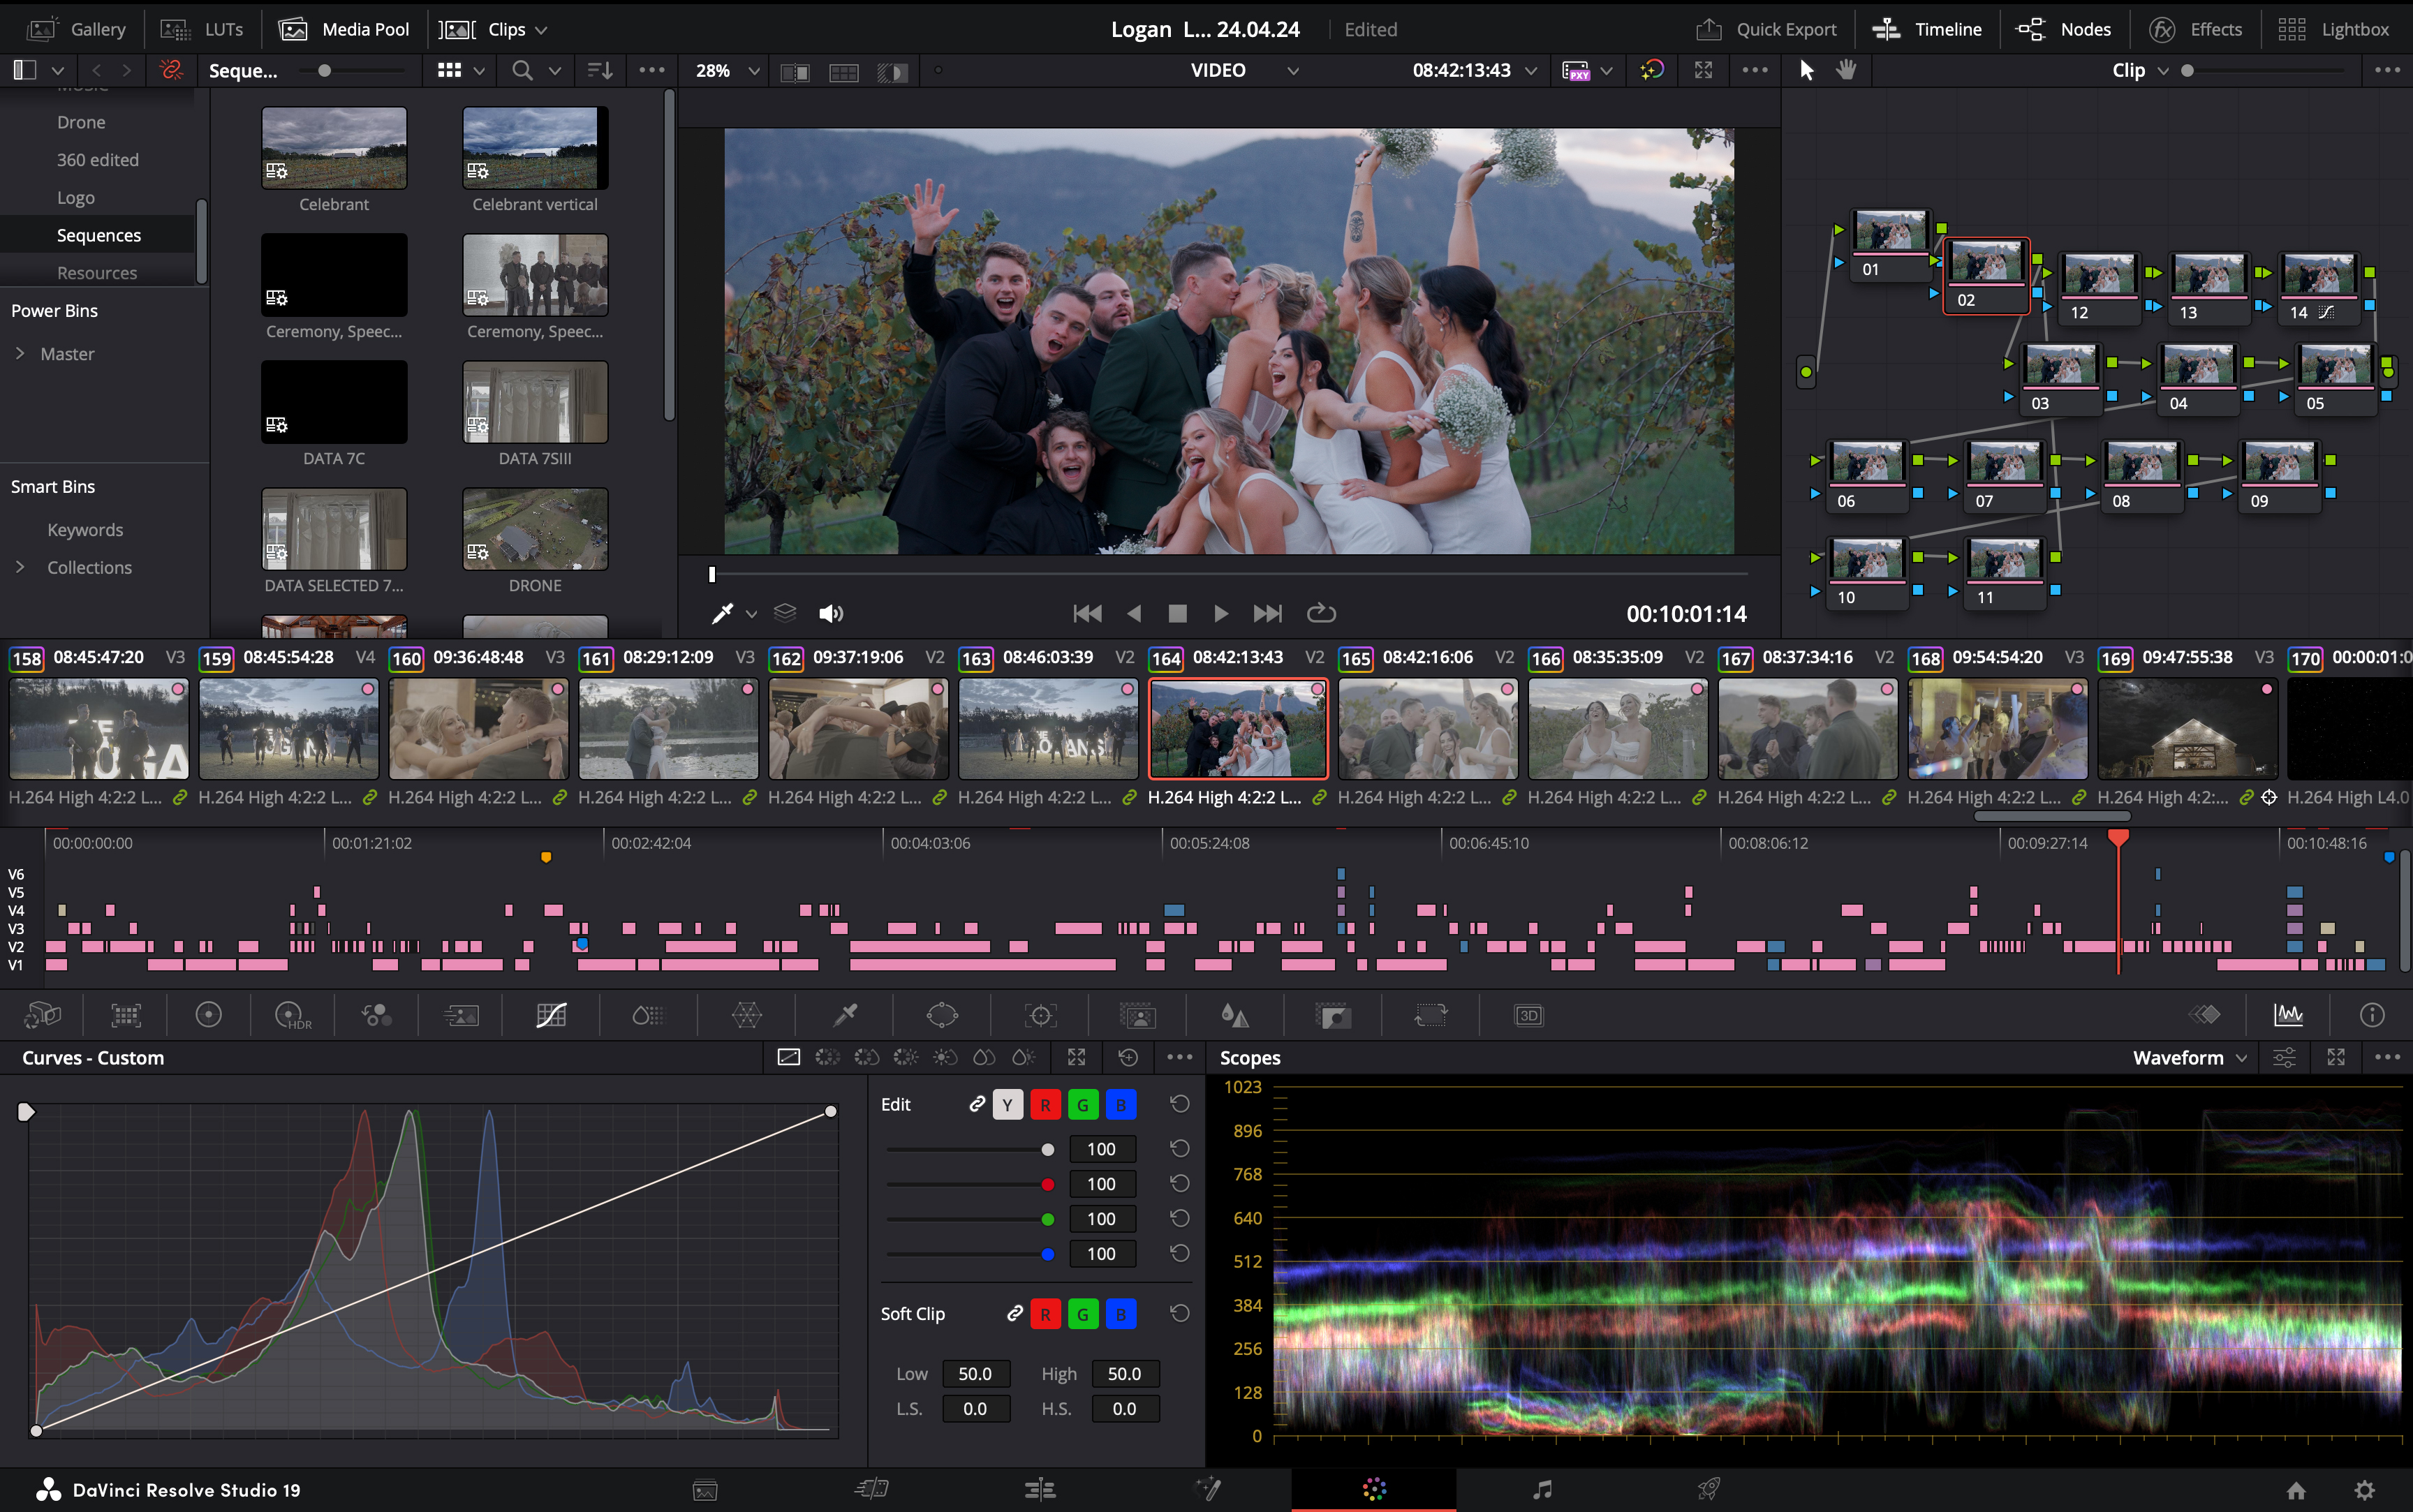Open the Clip node graph mode dropdown
2413x1512 pixels.
click(2163, 71)
